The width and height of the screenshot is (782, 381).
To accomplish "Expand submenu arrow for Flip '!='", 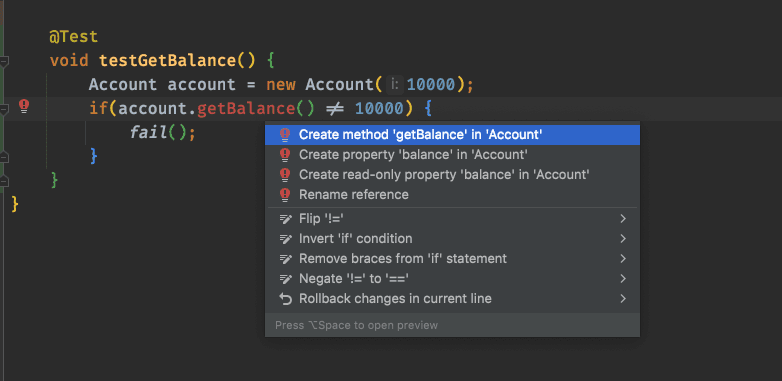I will pos(623,218).
